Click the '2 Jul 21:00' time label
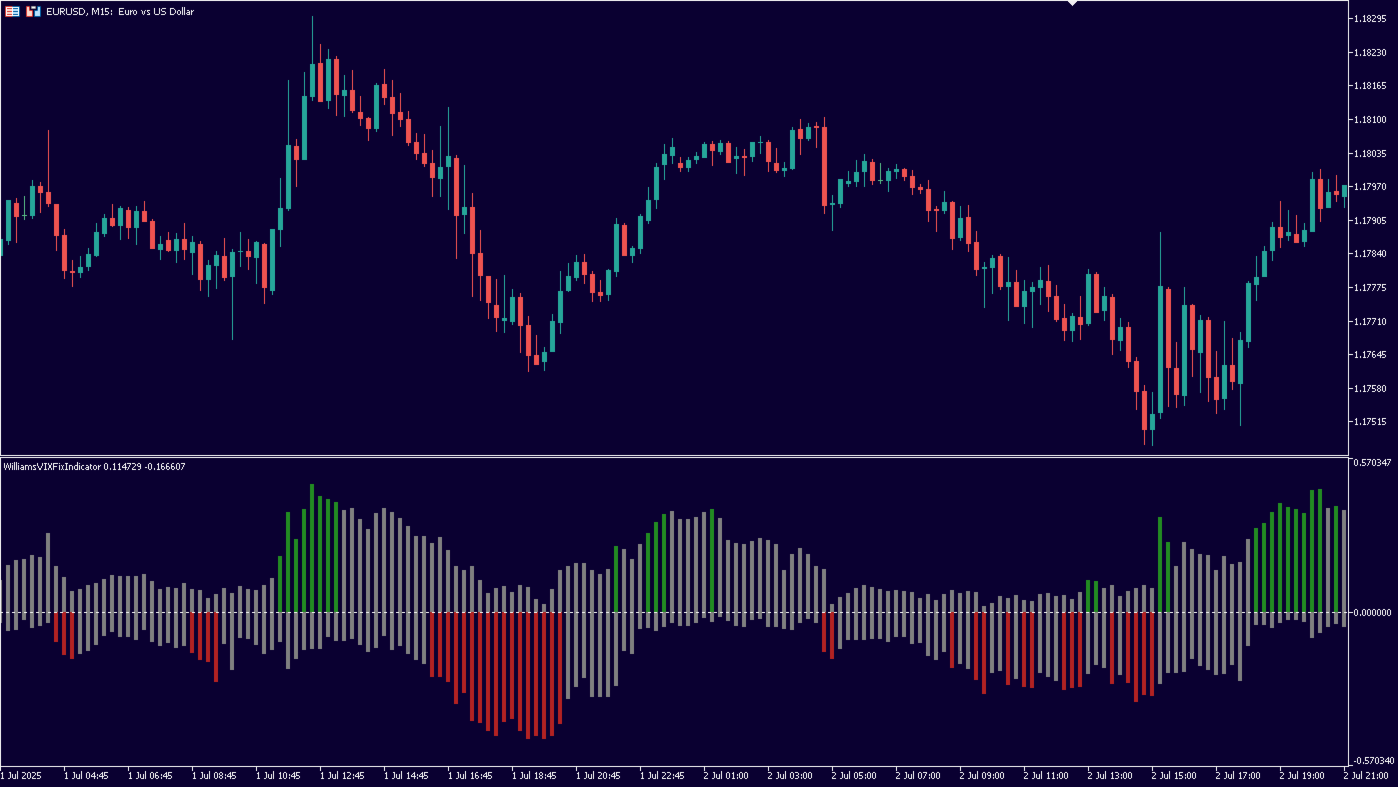This screenshot has width=1398, height=787. click(1366, 776)
